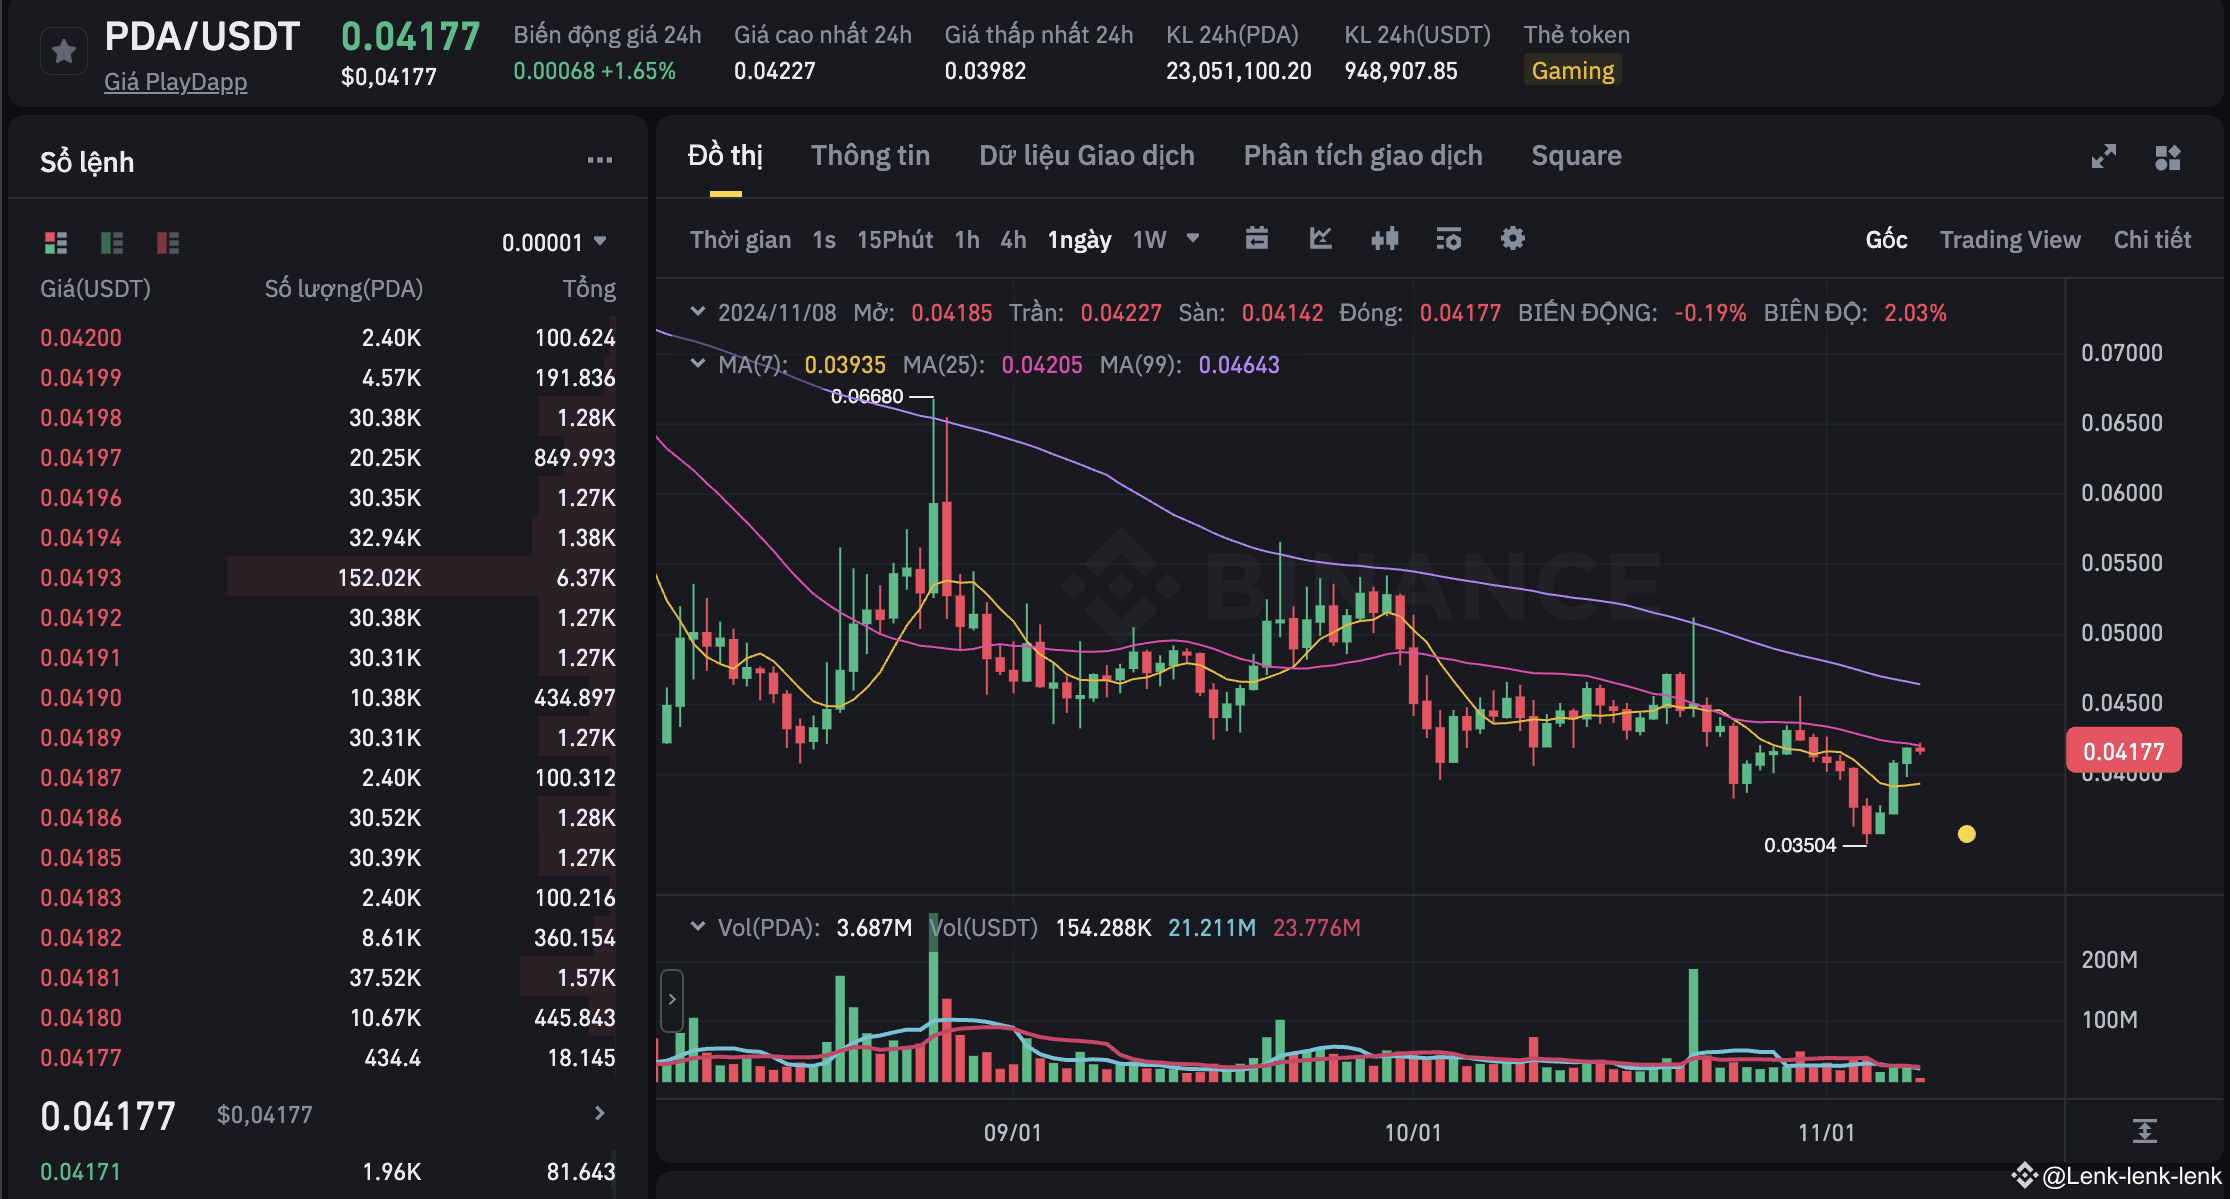Click the drawing tools chart icon
Viewport: 2230px width, 1199px height.
click(x=1321, y=239)
